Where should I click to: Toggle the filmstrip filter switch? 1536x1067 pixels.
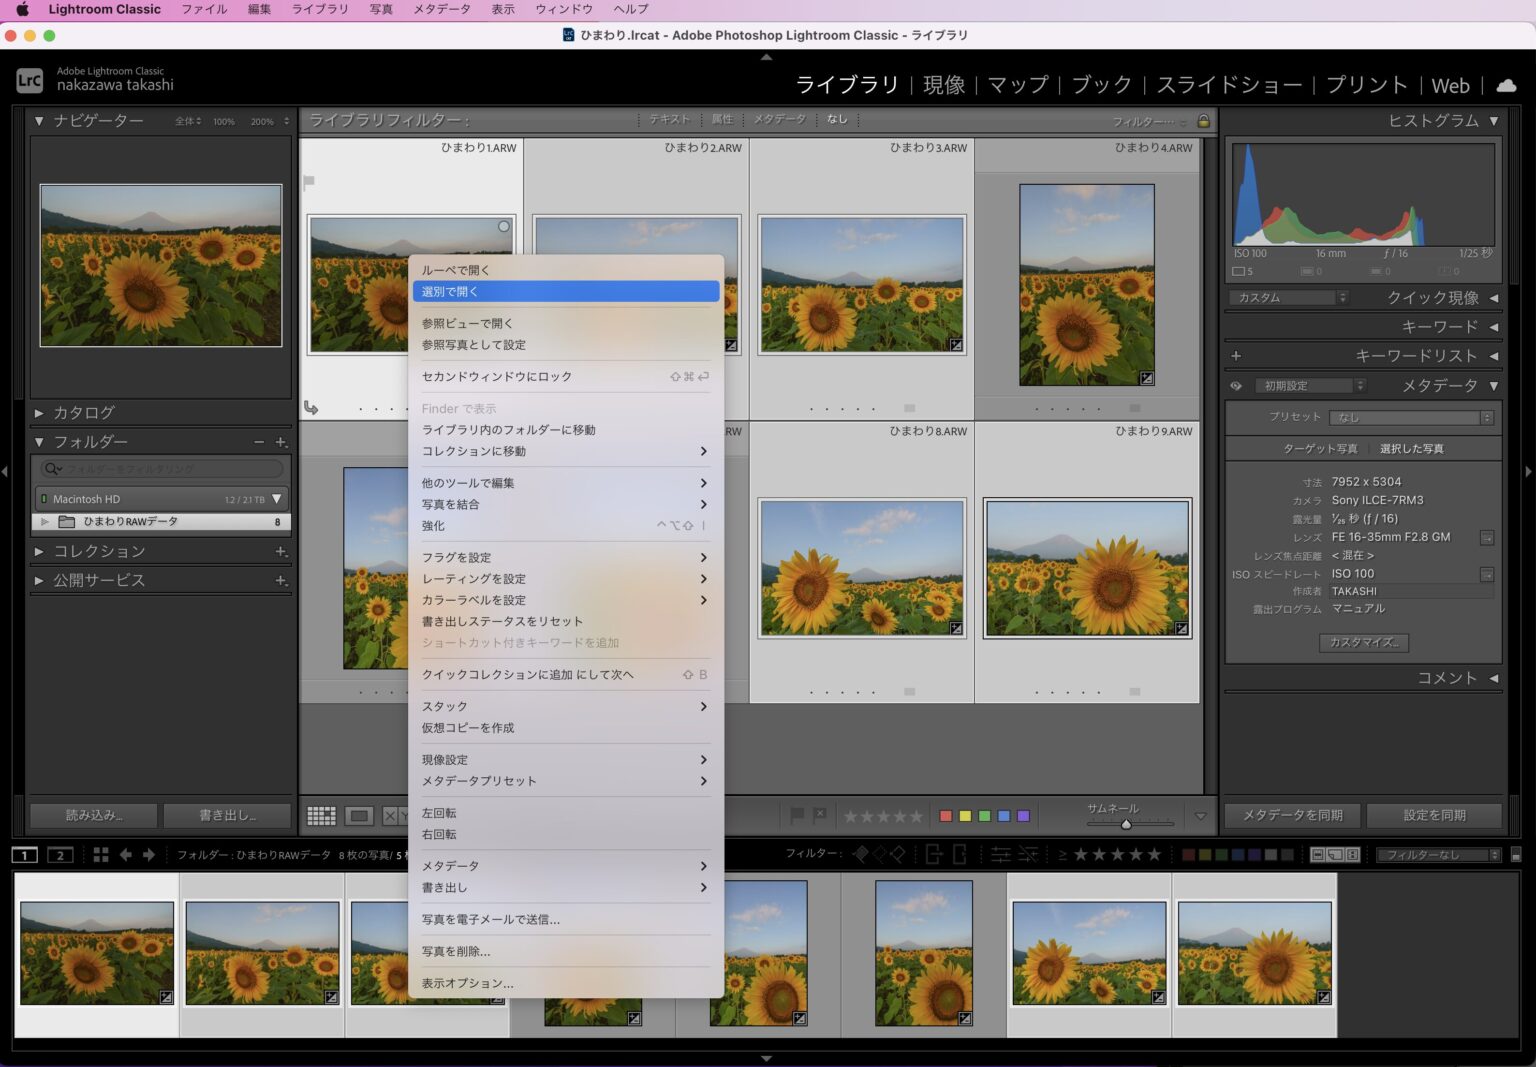click(1515, 855)
